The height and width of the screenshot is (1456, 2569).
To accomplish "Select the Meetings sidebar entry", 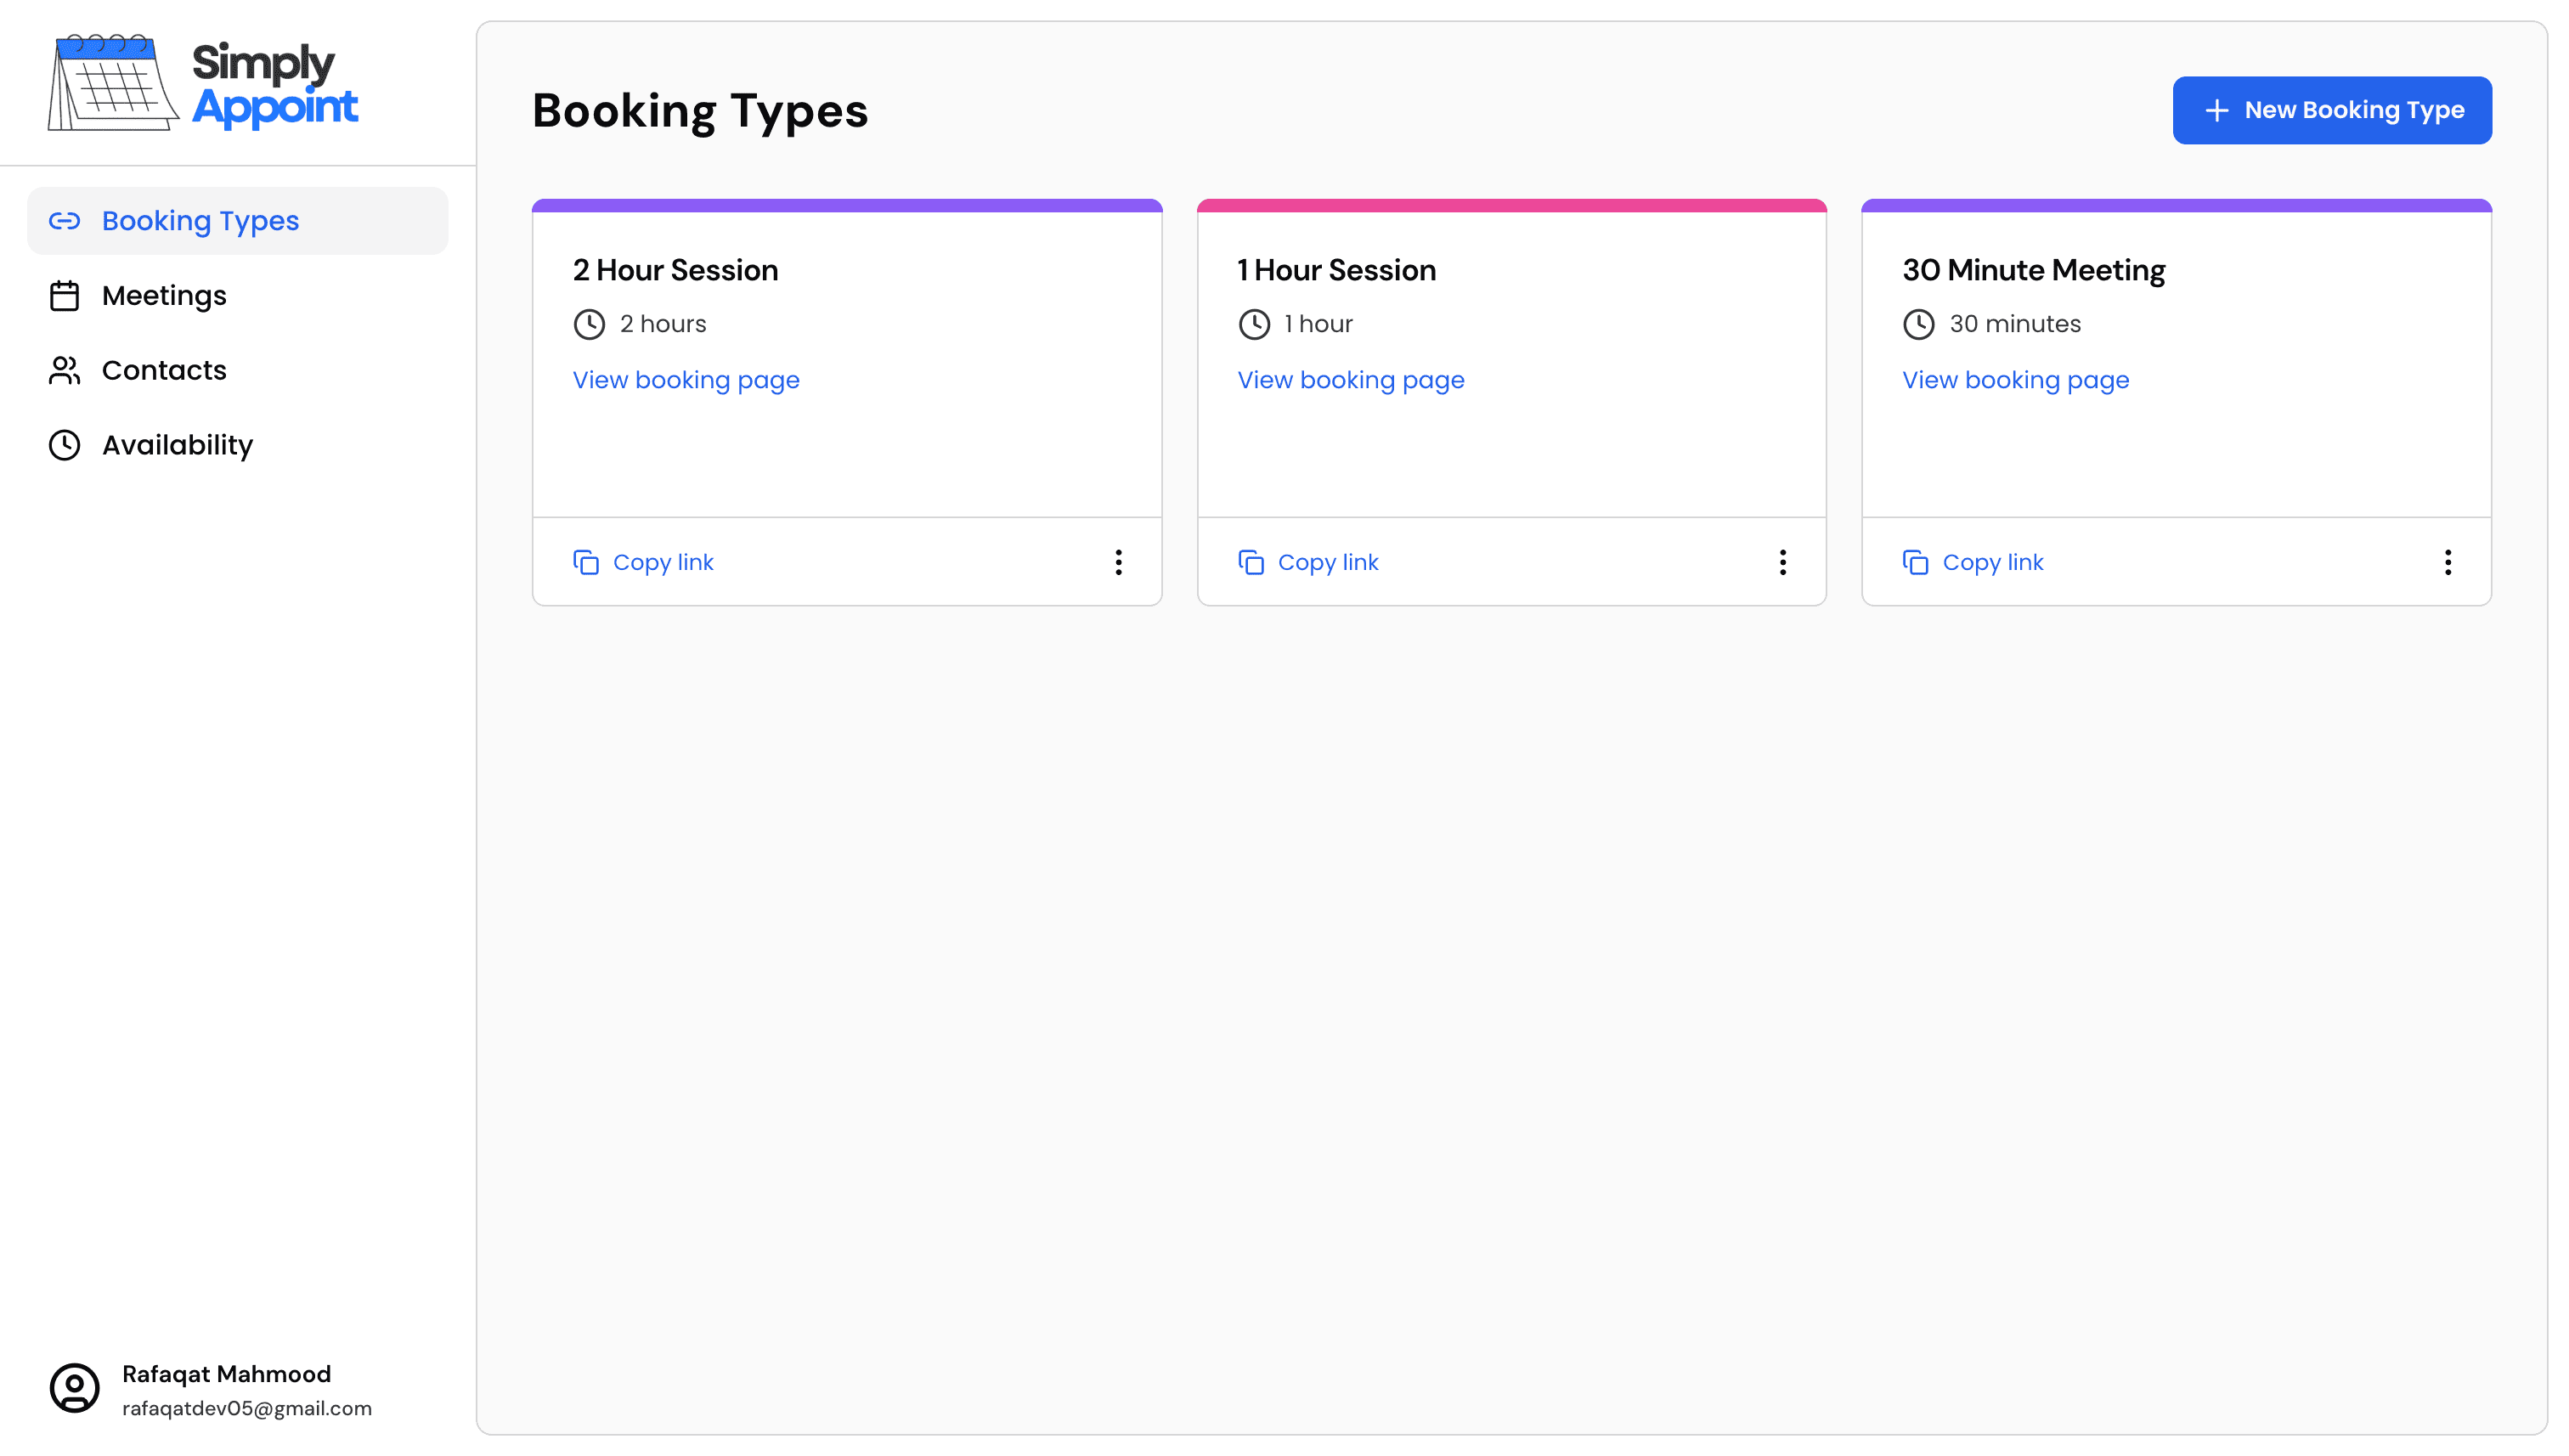I will tap(163, 295).
